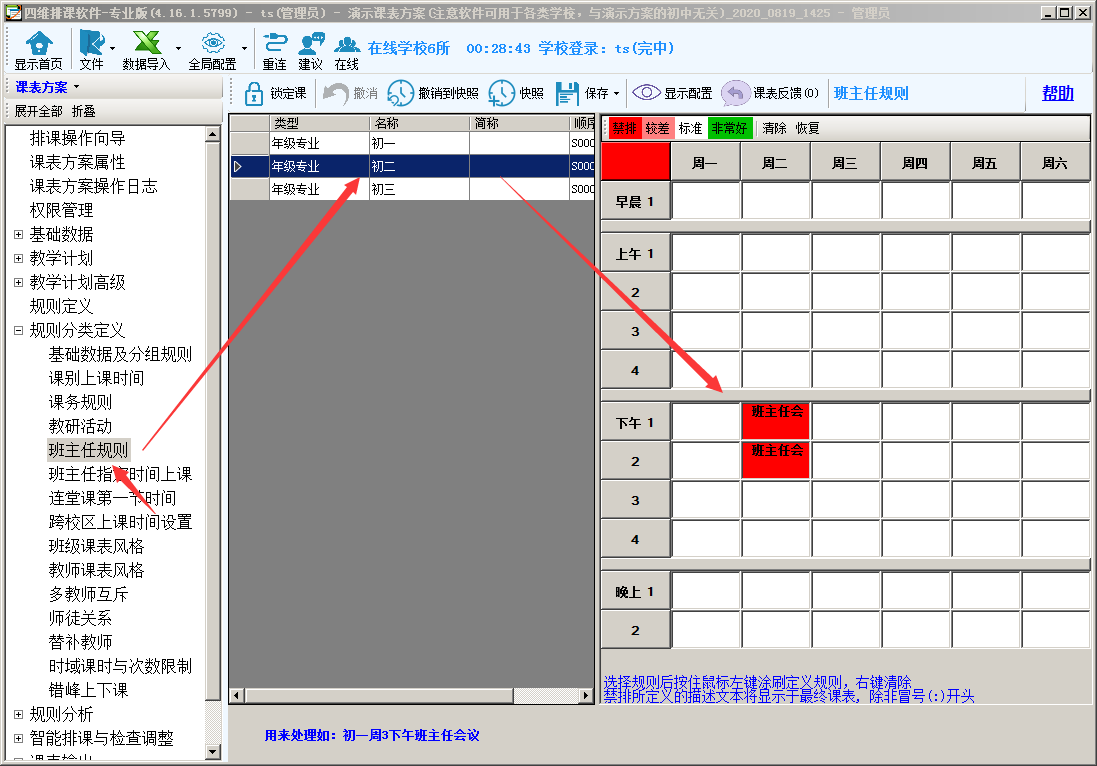
Task: Click the 重连 reconnect icon
Action: tap(274, 44)
